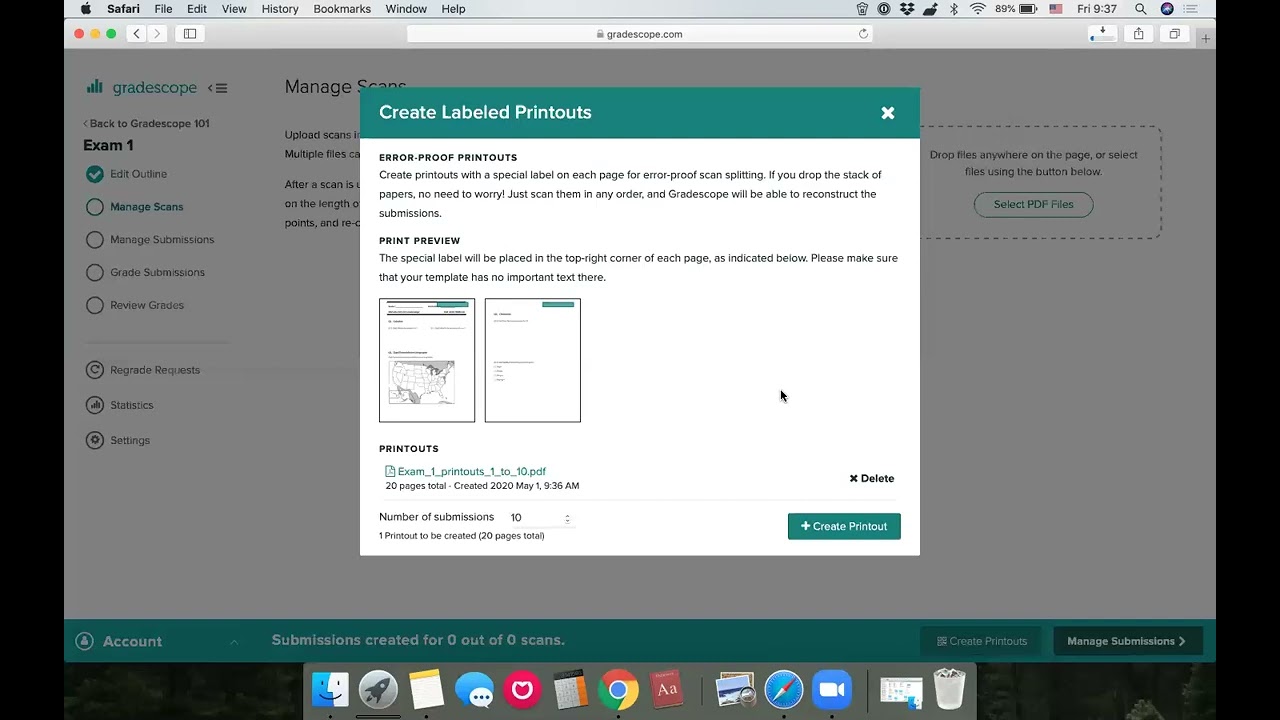Delete the Exam_1 printouts file
Viewport: 1280px width, 720px height.
coord(872,478)
